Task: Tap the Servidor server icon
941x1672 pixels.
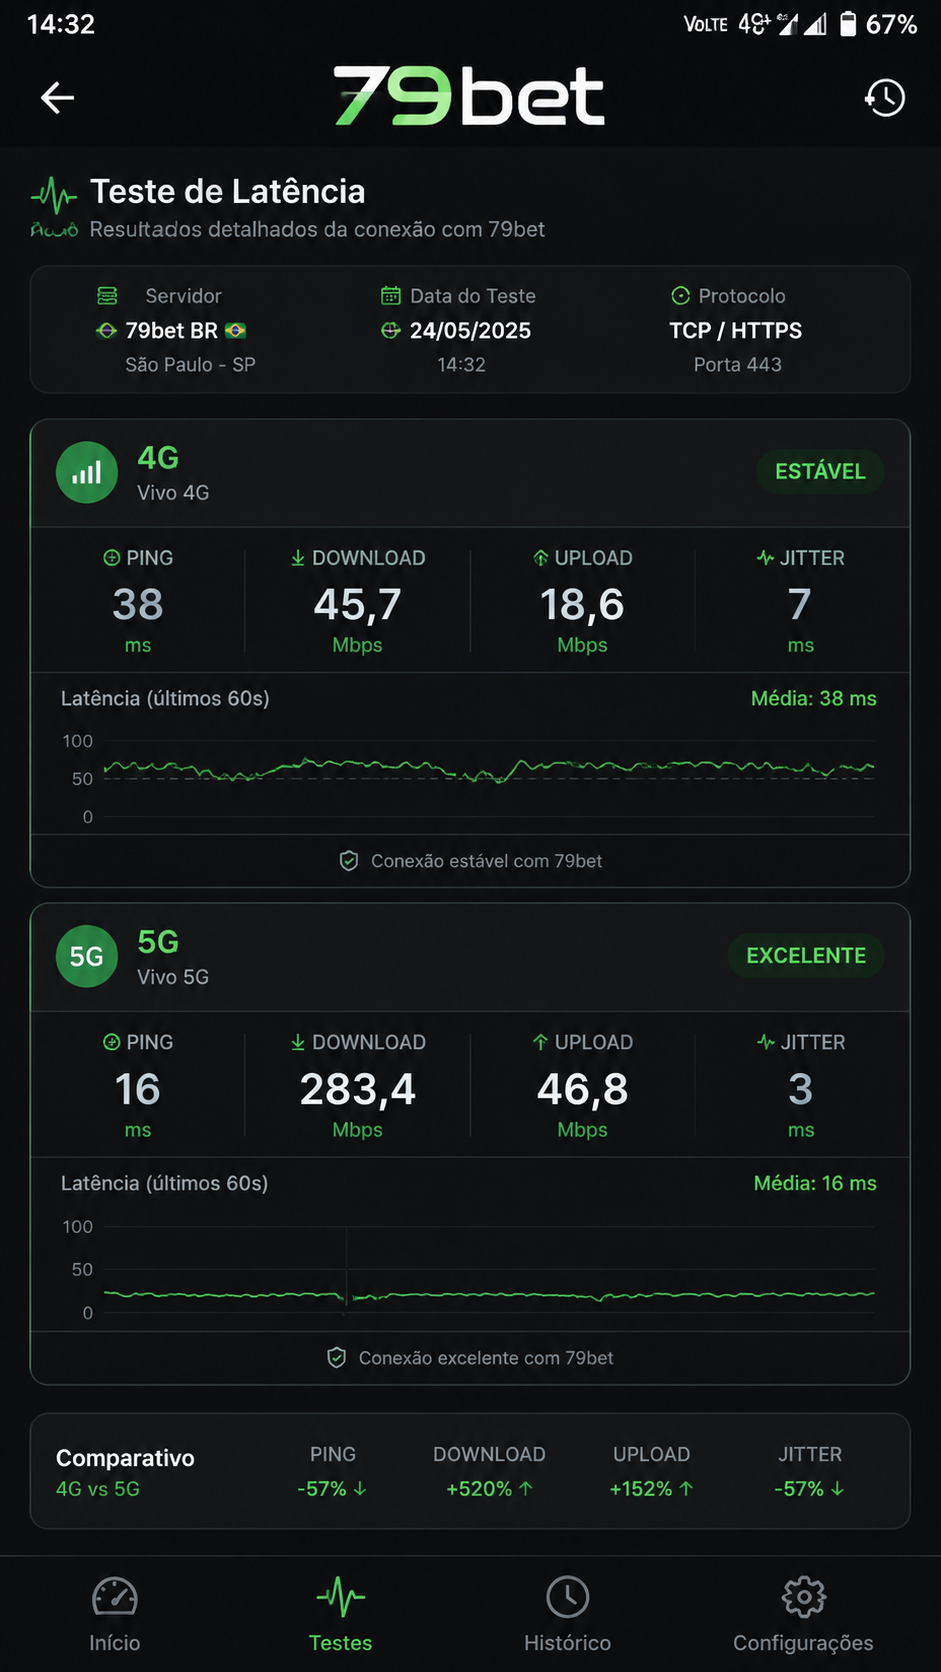Action: (x=107, y=296)
